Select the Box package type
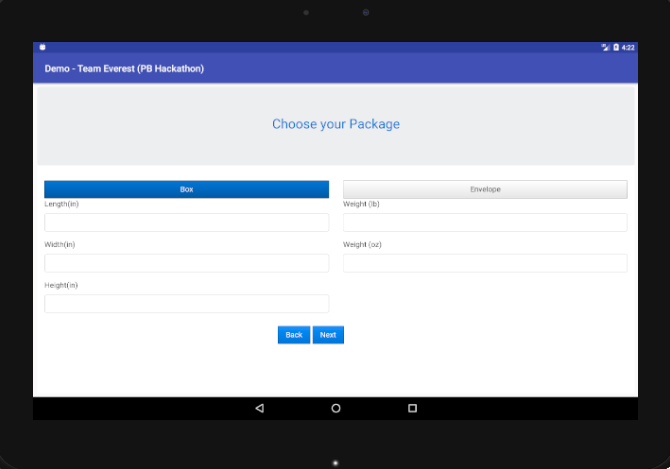 coord(186,189)
